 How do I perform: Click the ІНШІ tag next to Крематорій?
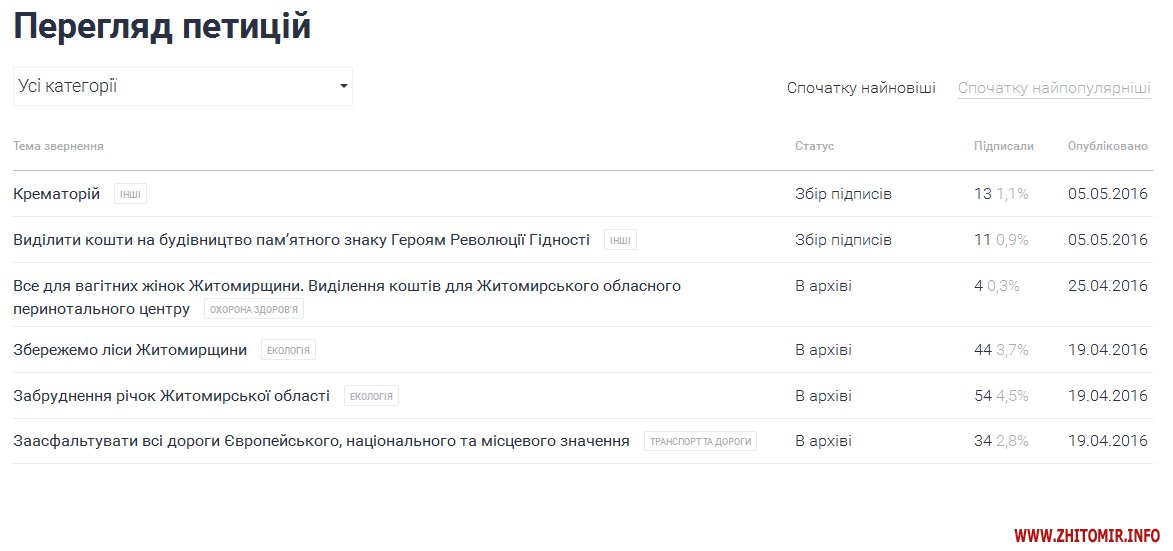point(130,194)
